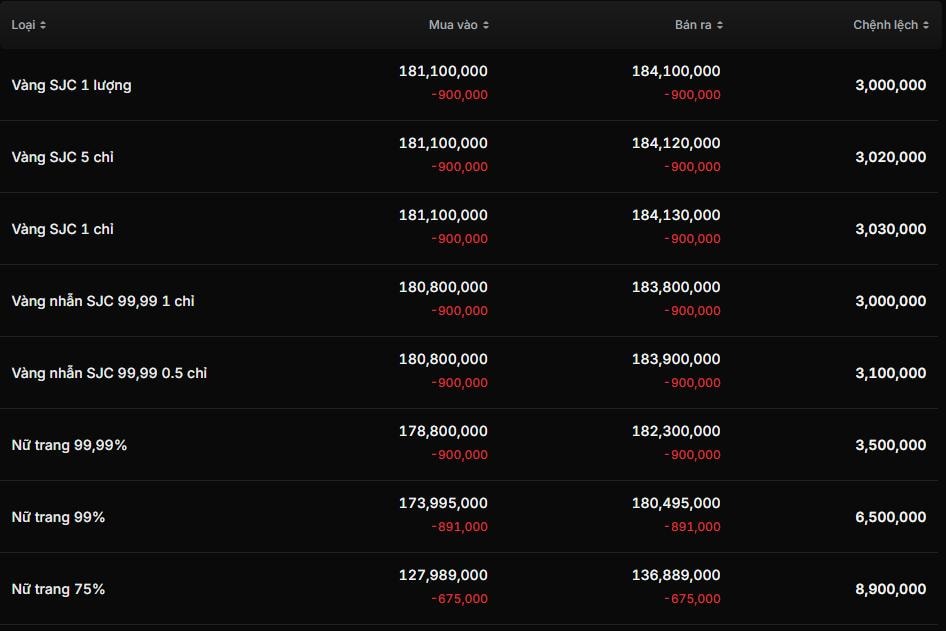The height and width of the screenshot is (631, 946).
Task: Click the 8,900,000 spread for Nữ trang 75%
Action: coord(890,589)
